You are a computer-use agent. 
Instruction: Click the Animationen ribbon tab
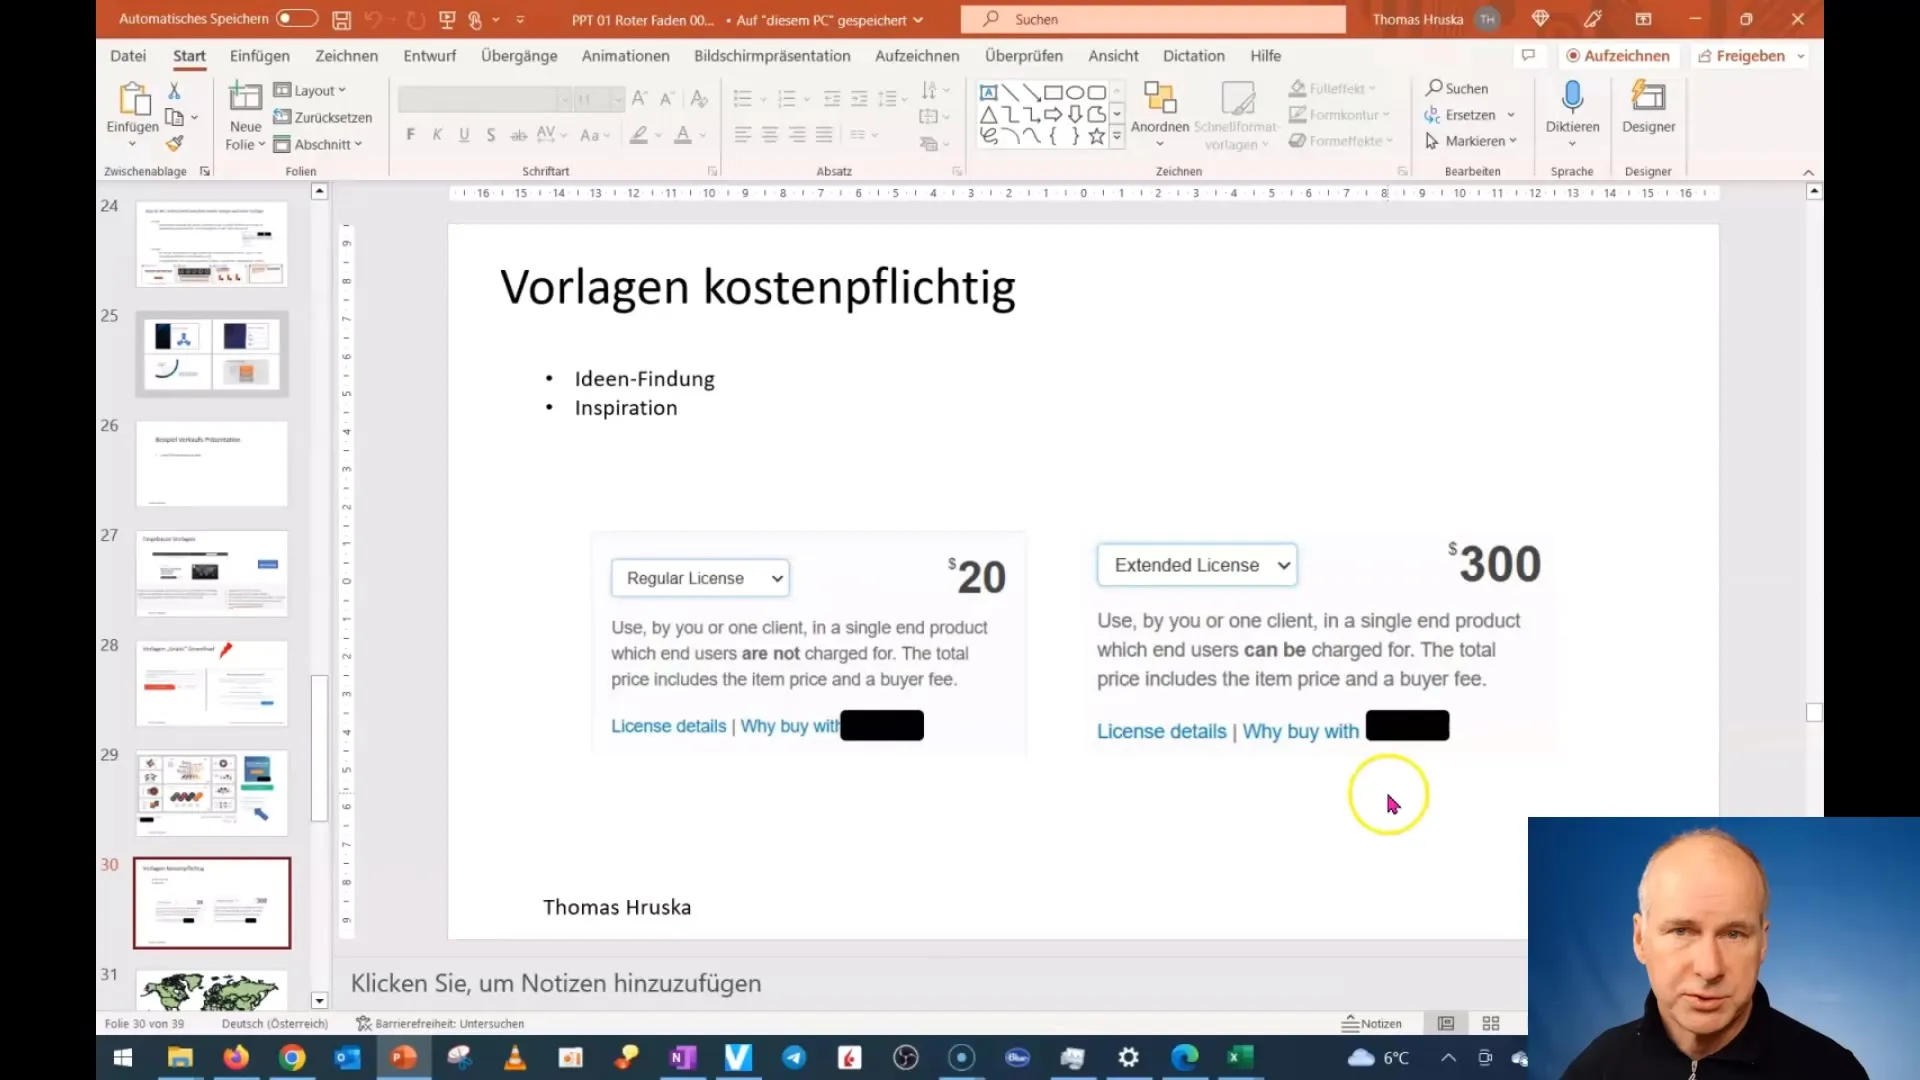tap(625, 55)
